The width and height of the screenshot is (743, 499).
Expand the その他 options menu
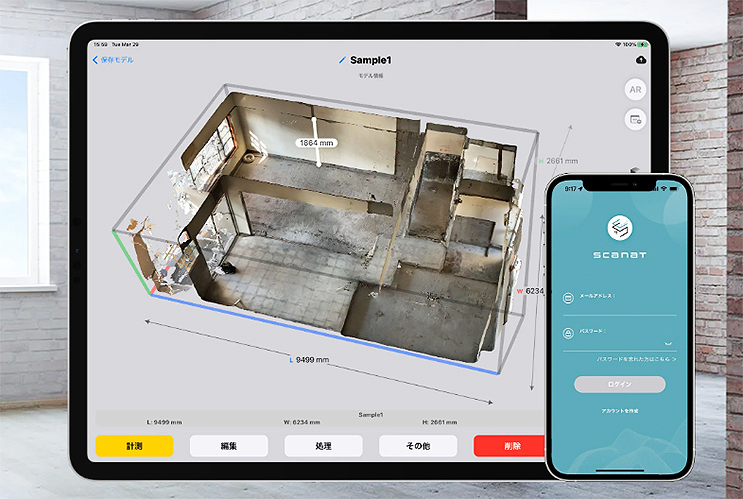pos(418,446)
